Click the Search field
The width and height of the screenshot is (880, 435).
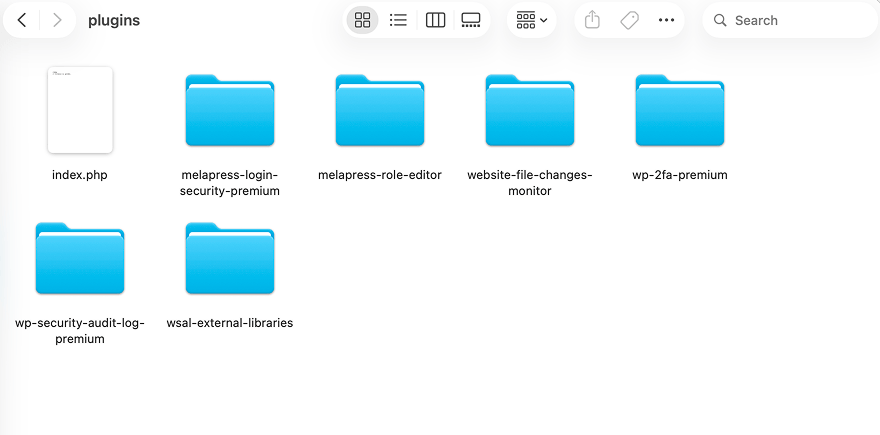pyautogui.click(x=790, y=21)
